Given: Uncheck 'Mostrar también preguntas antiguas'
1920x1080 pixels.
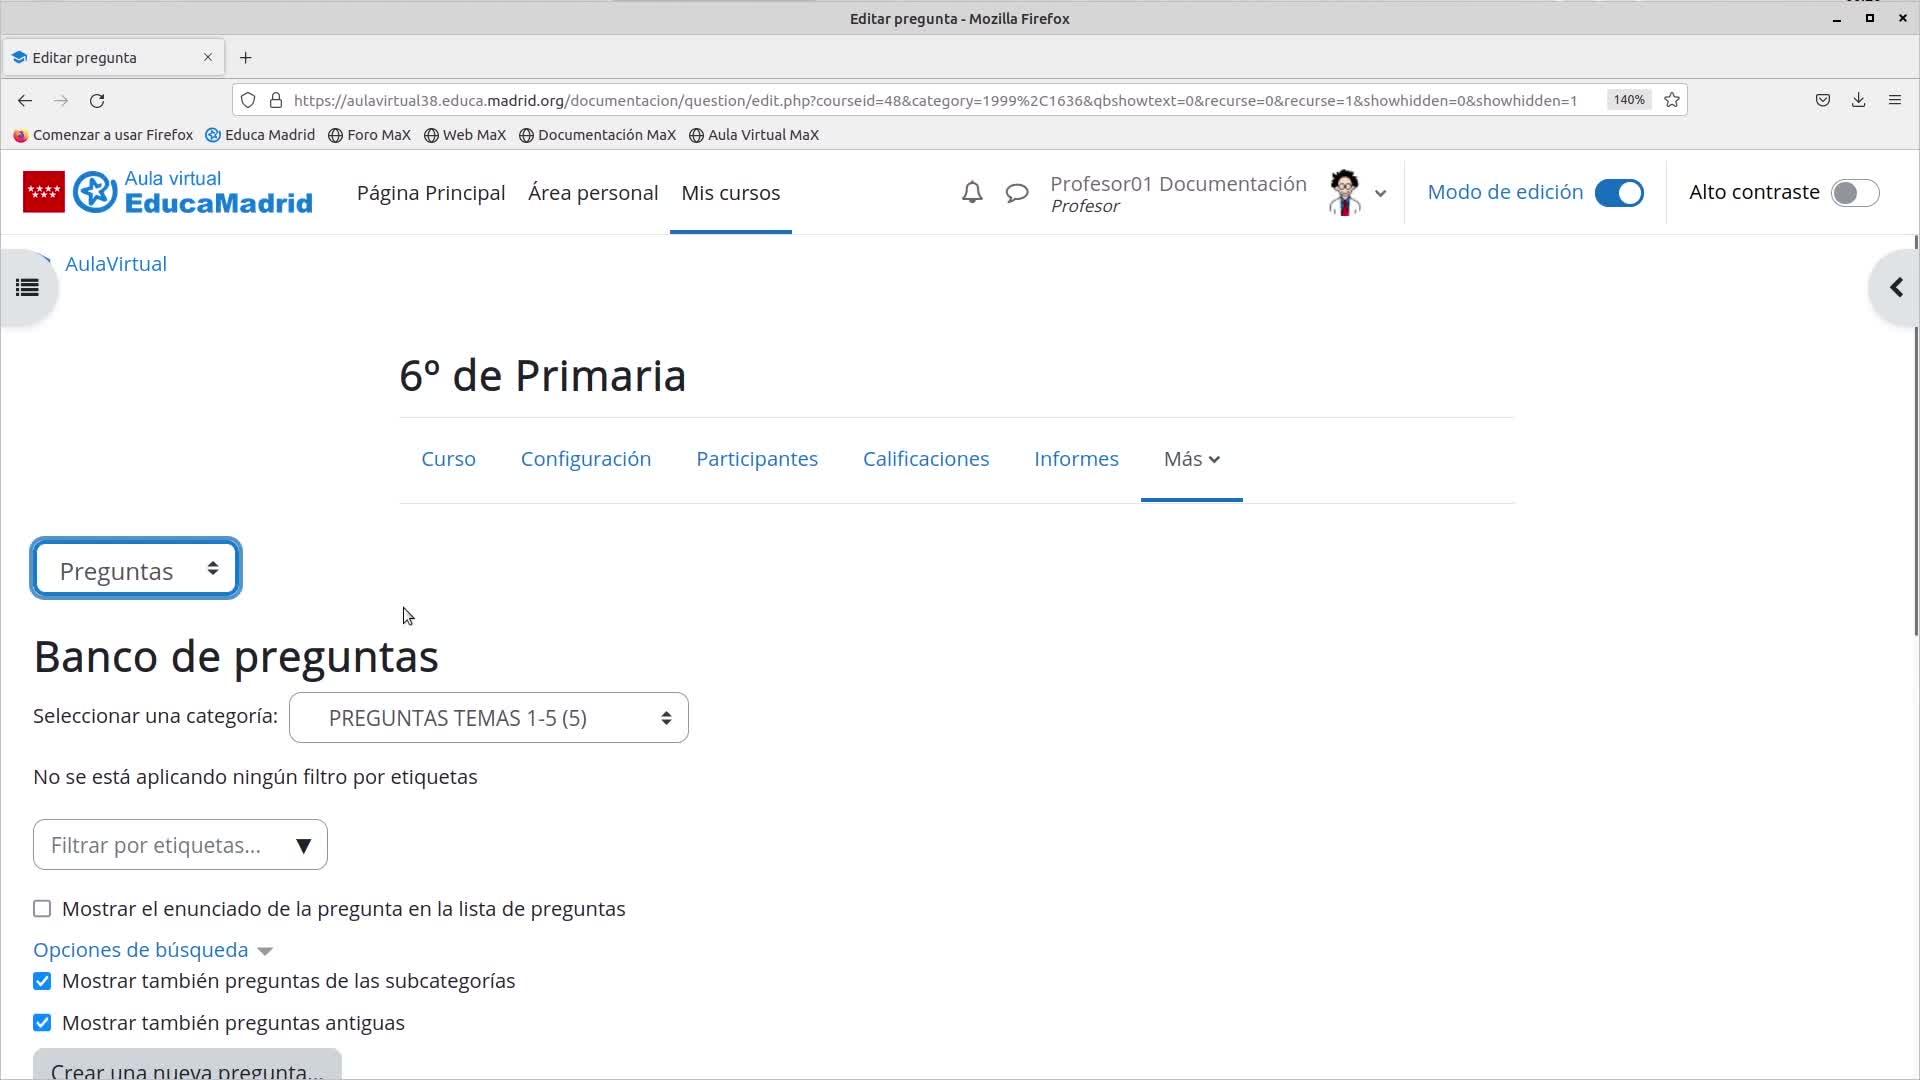Looking at the screenshot, I should [42, 1023].
